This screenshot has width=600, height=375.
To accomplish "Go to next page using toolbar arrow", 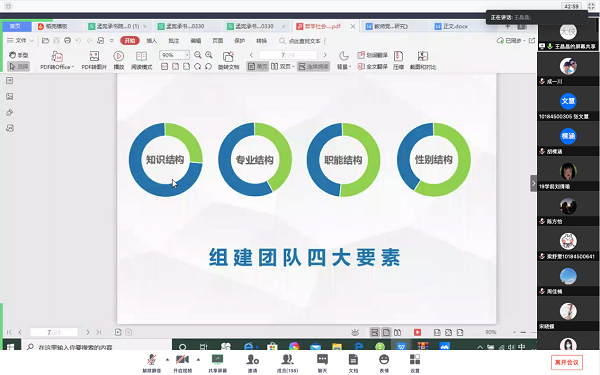I will 325,55.
